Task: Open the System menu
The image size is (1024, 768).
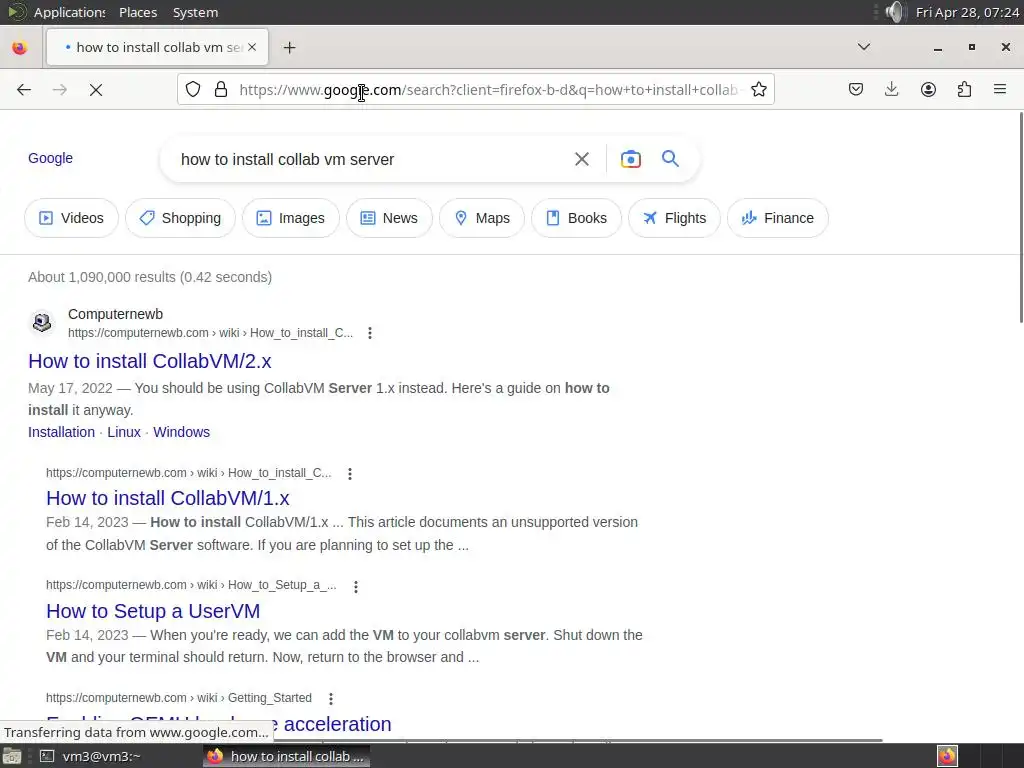Action: click(195, 12)
